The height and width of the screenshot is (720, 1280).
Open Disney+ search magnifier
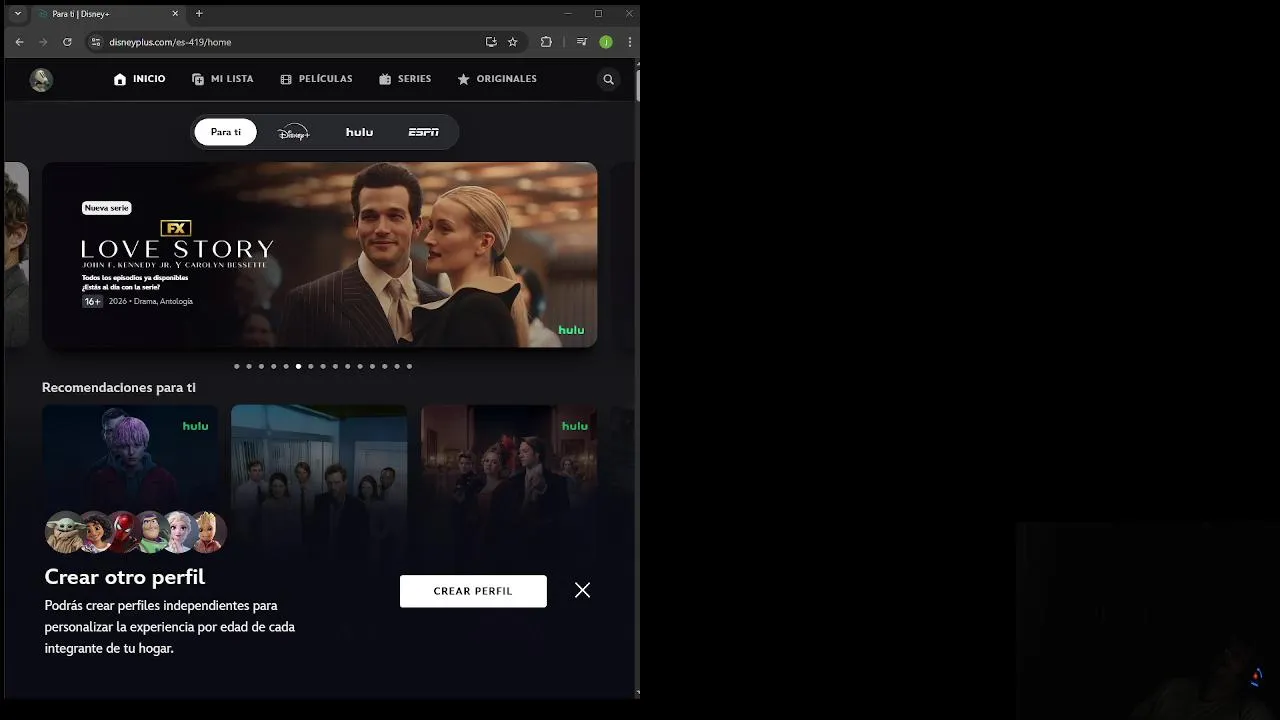tap(608, 80)
